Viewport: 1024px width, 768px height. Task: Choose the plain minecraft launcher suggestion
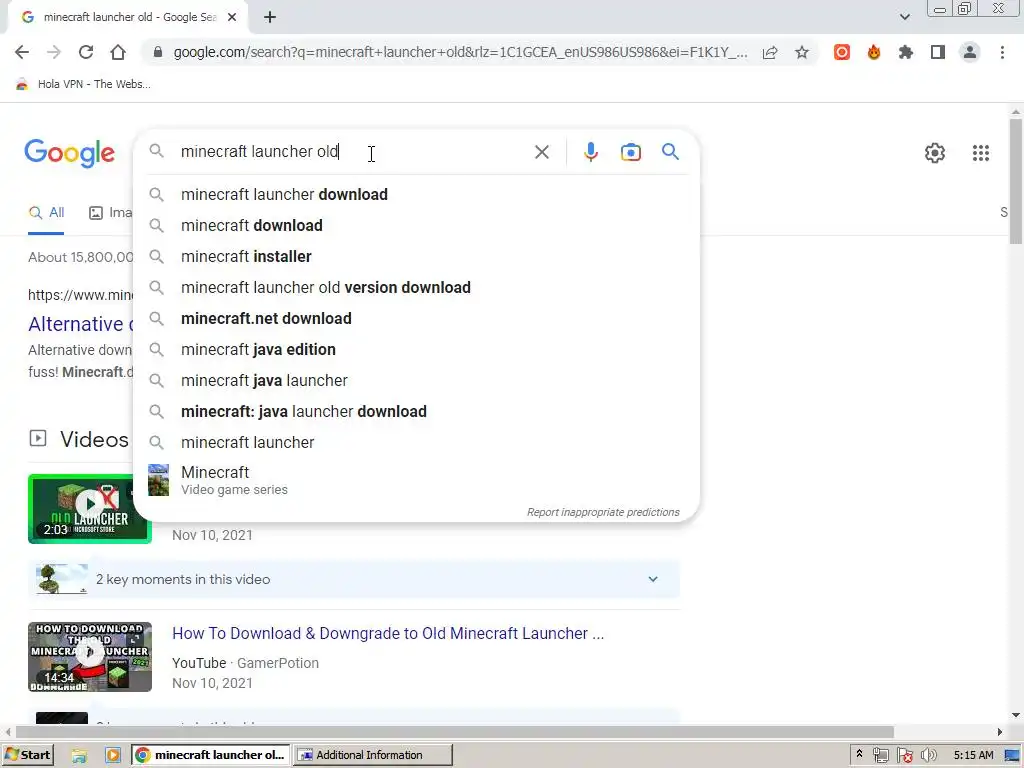416,443
